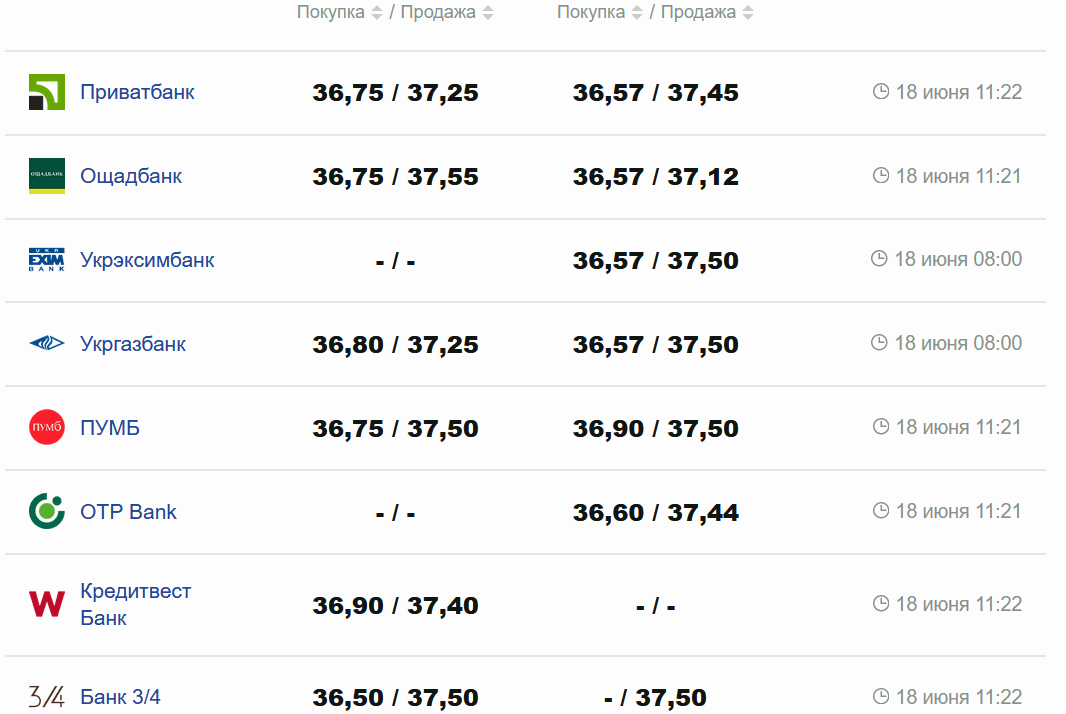Sort first rate column by Продажа arrows
This screenshot has width=1066, height=714.
[x=488, y=13]
